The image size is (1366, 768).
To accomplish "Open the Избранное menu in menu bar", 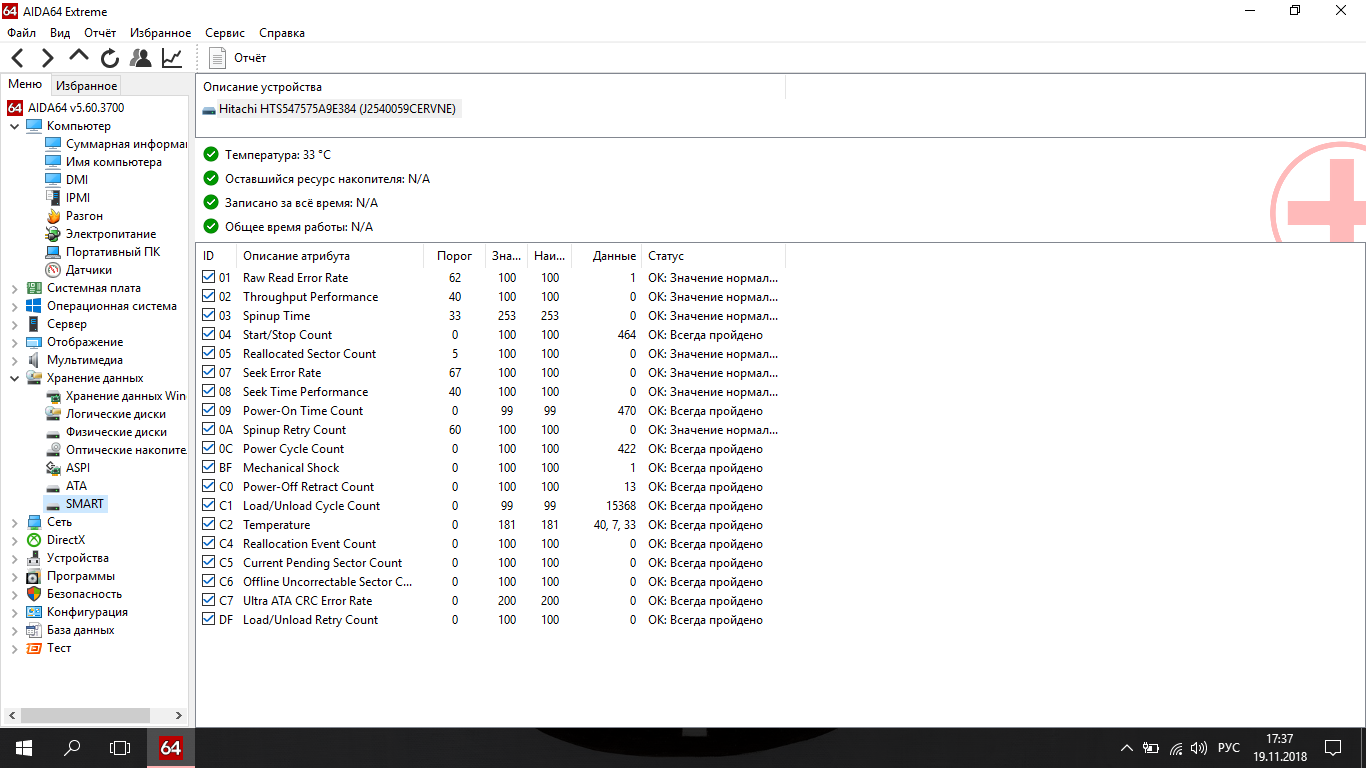I will (161, 33).
